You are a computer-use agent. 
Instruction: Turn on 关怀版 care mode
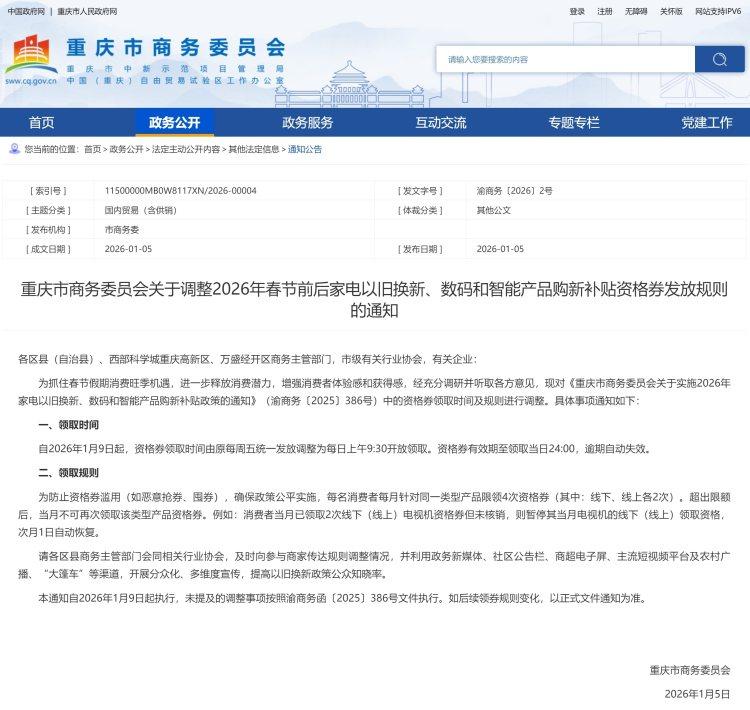pyautogui.click(x=671, y=11)
